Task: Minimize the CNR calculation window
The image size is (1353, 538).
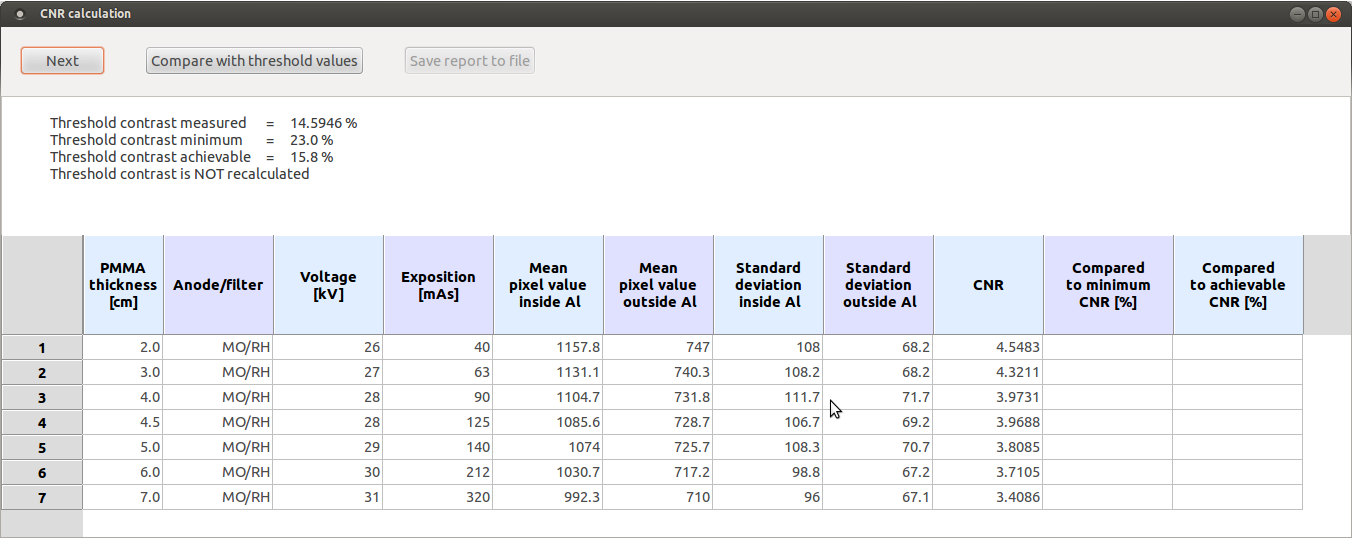Action: [1297, 14]
